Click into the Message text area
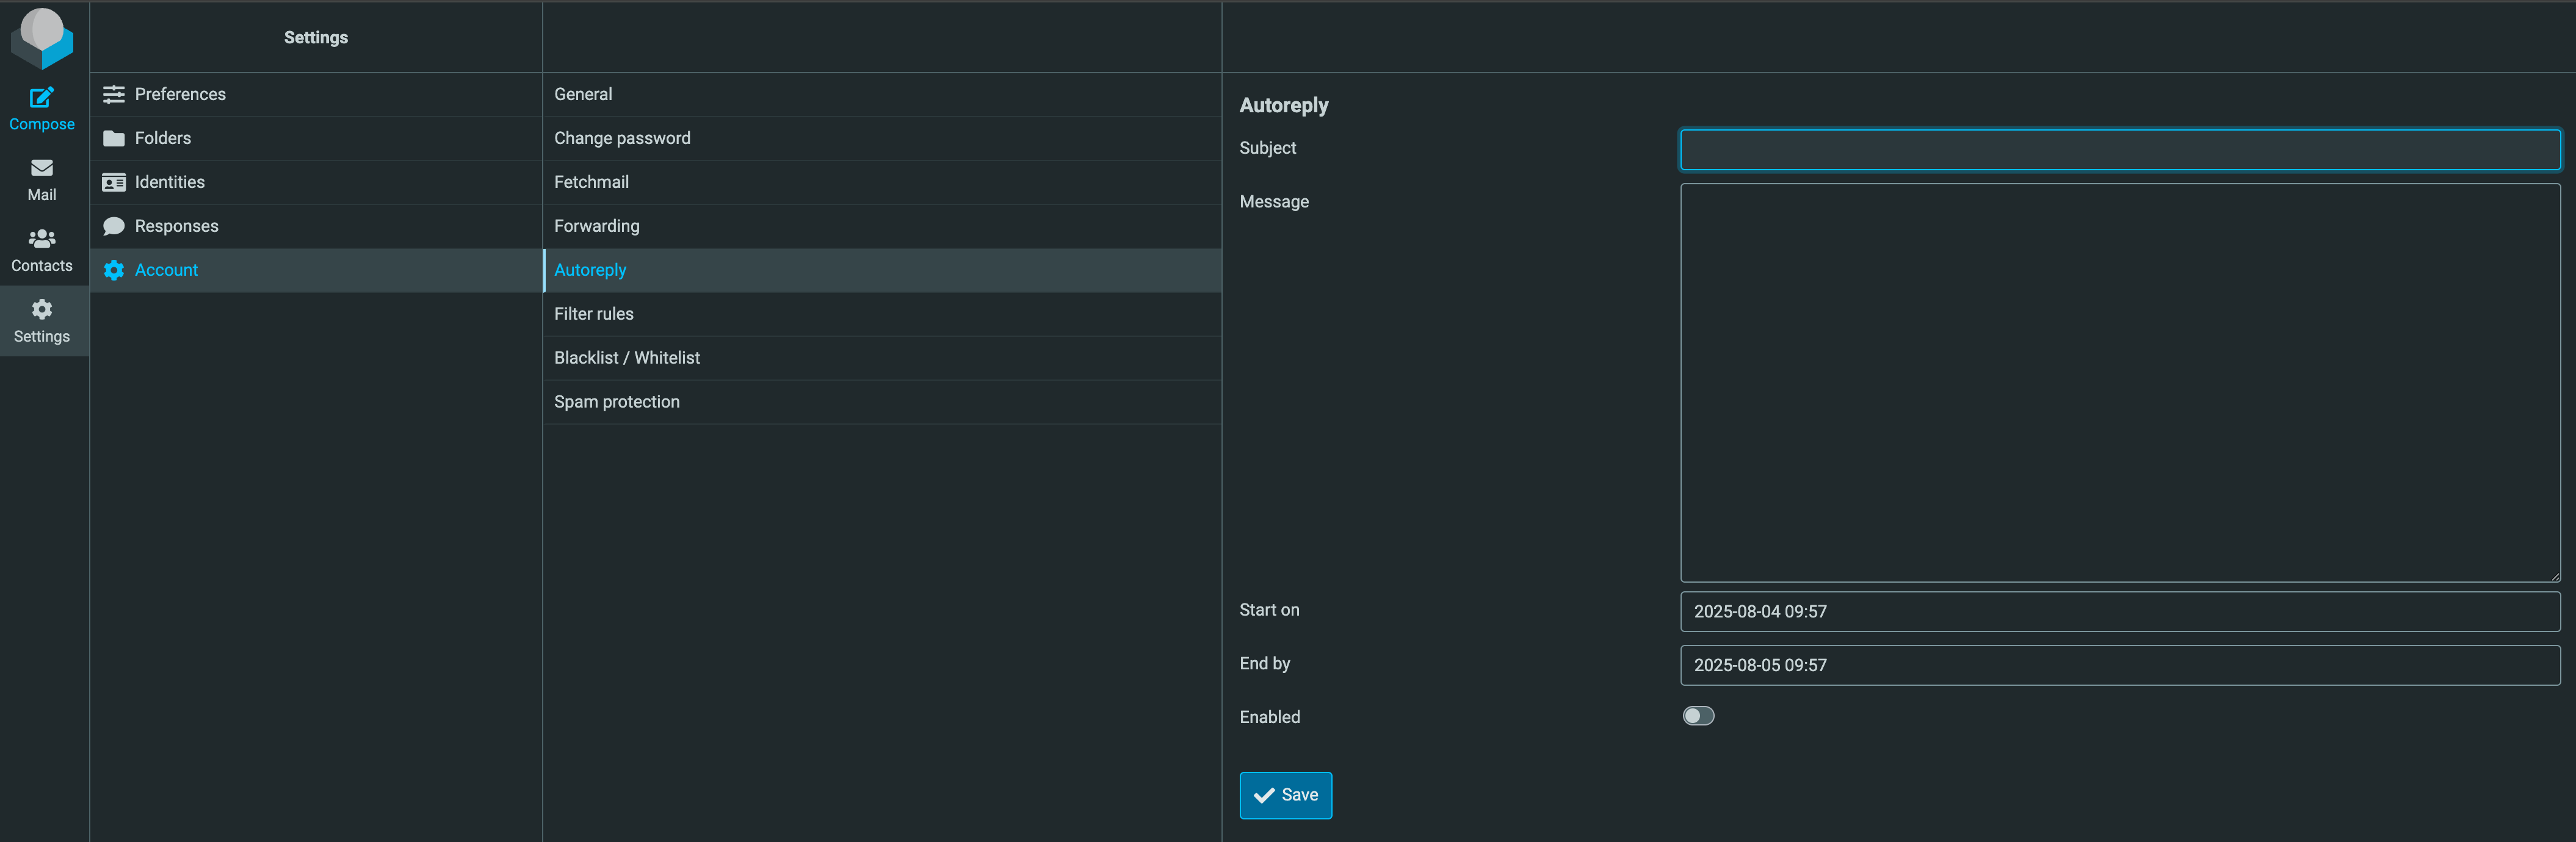The width and height of the screenshot is (2576, 842). click(2119, 382)
